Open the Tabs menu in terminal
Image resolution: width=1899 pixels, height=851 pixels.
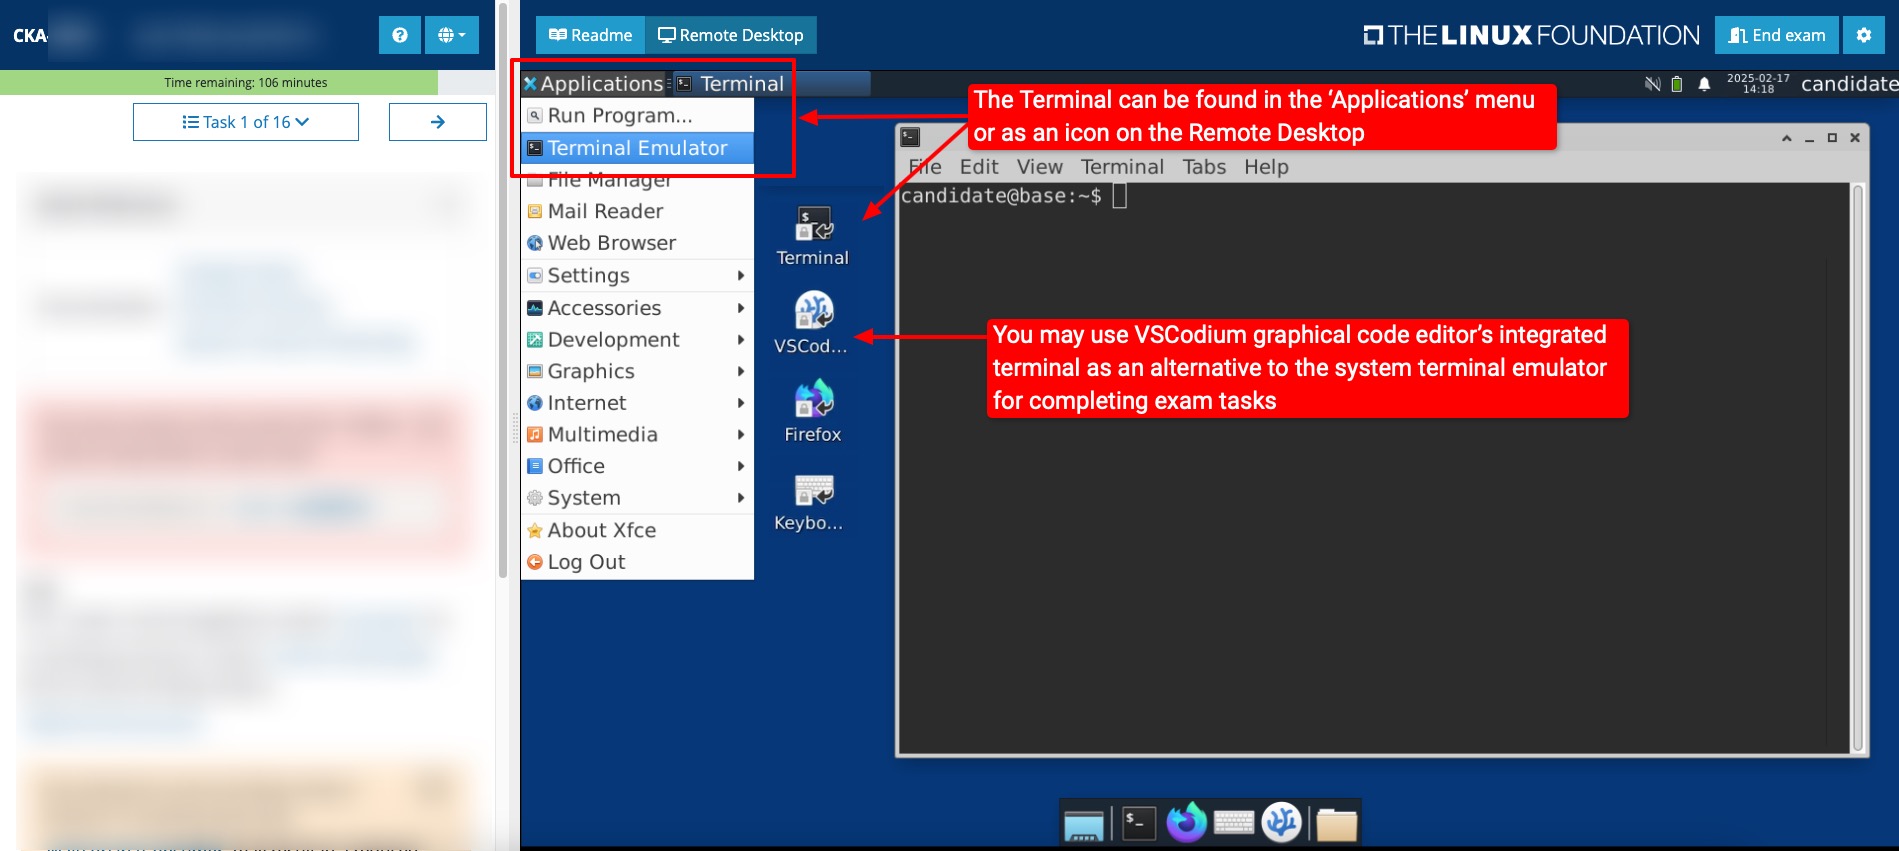pos(1204,167)
